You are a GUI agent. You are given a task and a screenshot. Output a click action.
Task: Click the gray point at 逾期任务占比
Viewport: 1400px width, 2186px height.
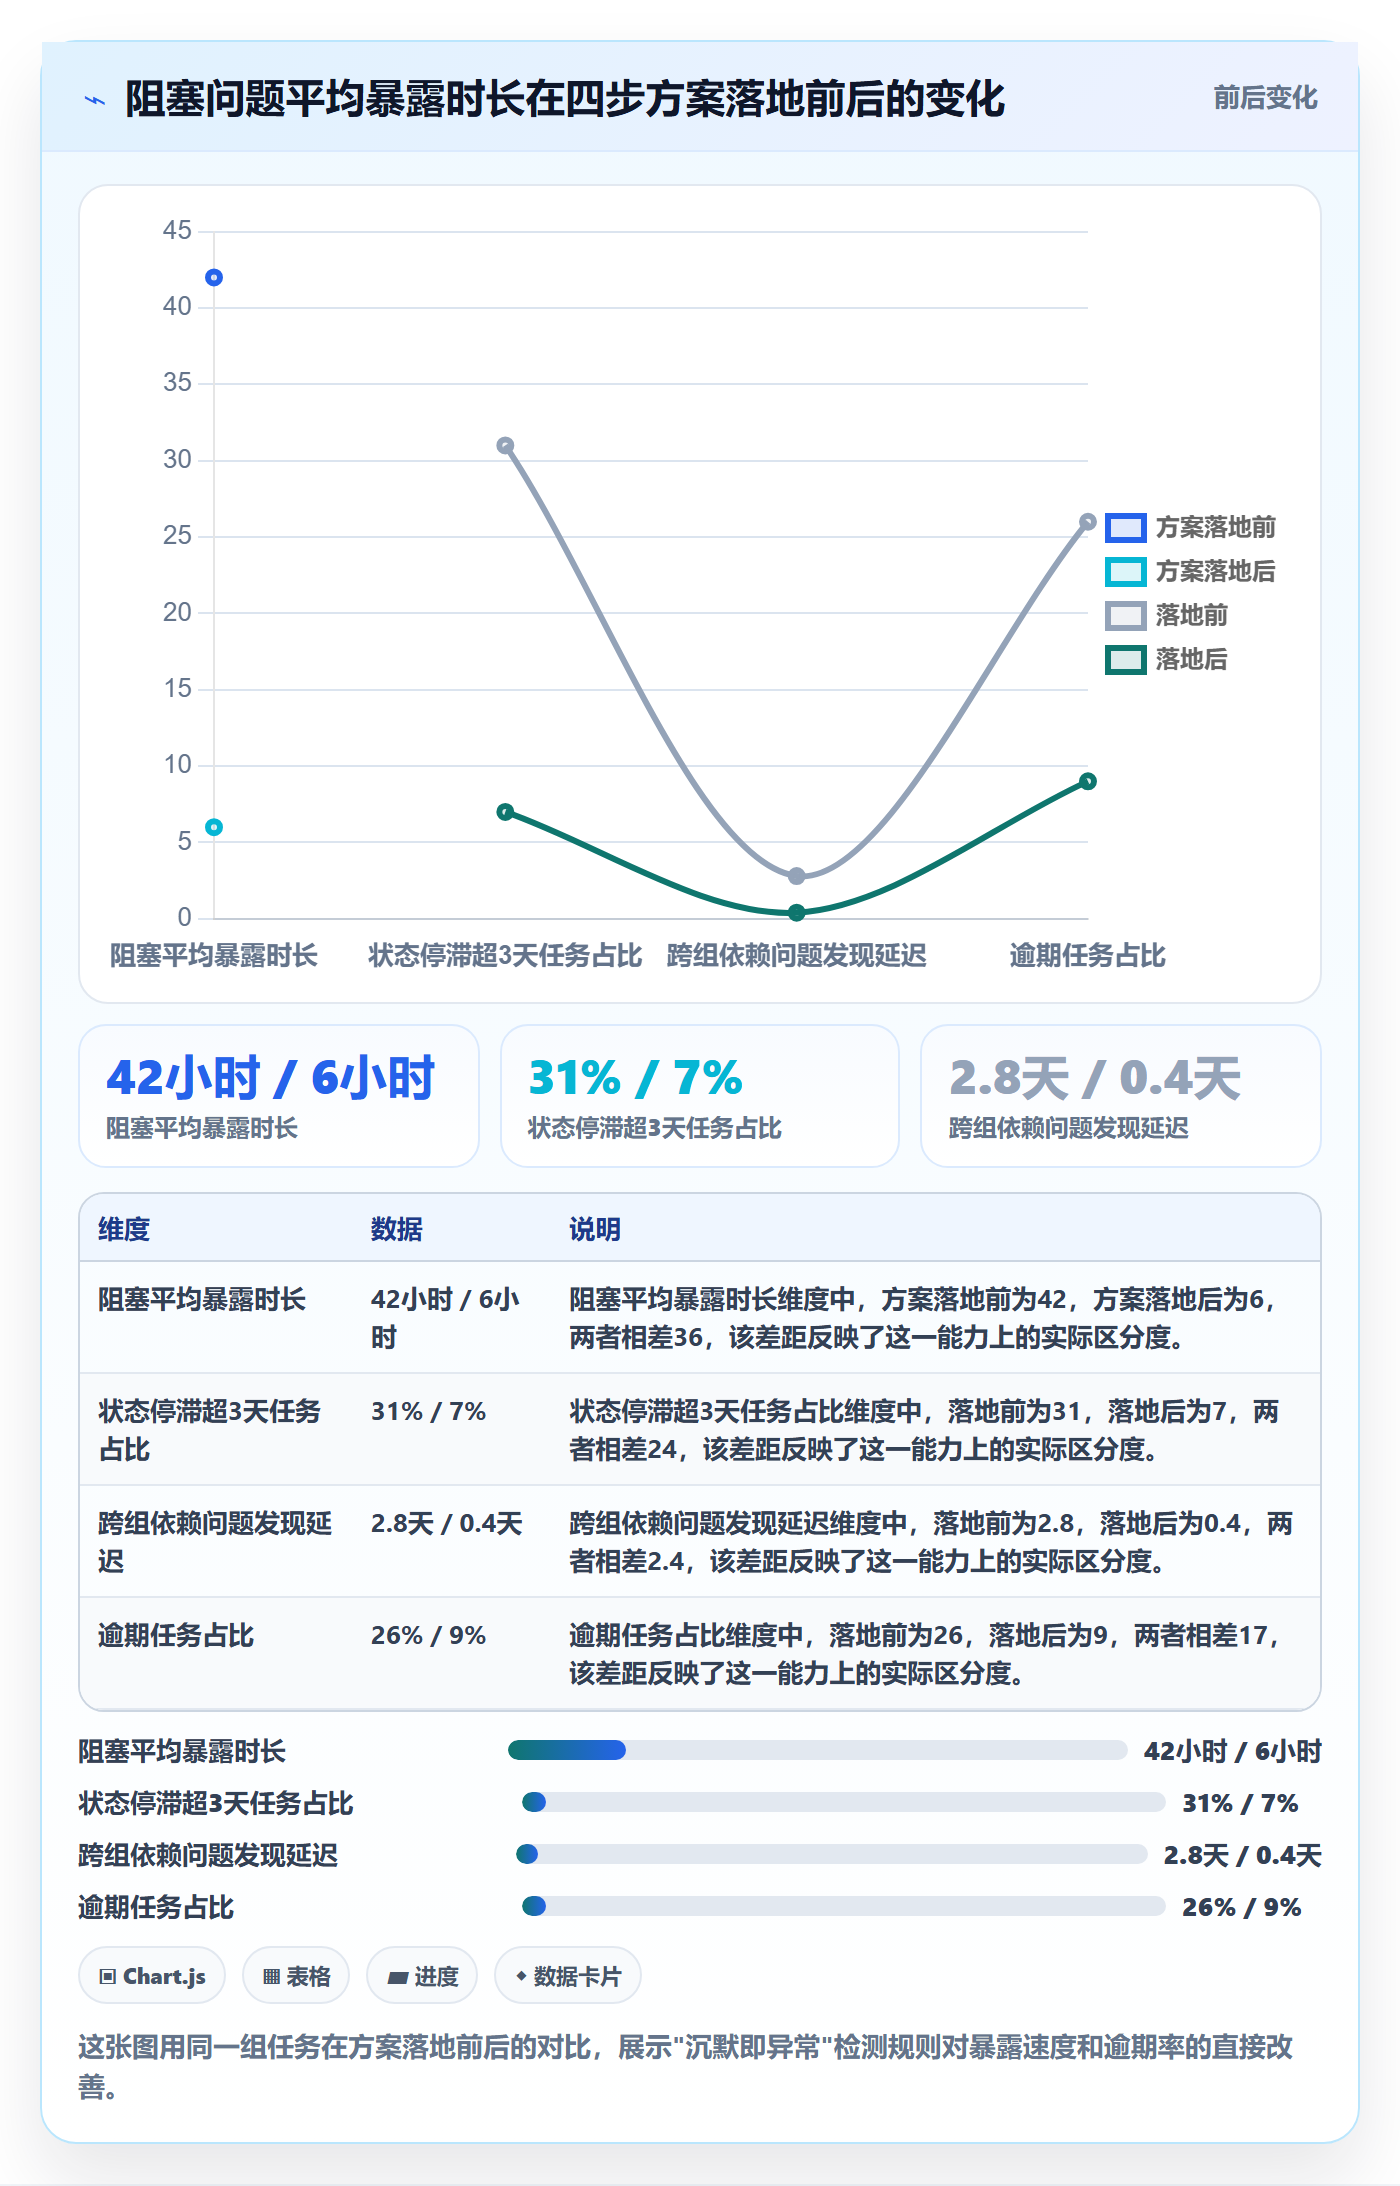pyautogui.click(x=1088, y=521)
